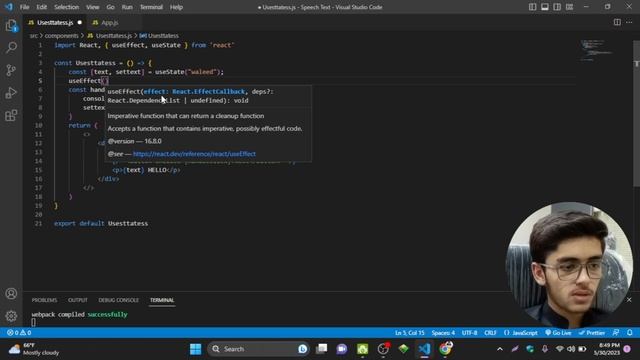Click the components breadcrumb segment
The height and width of the screenshot is (360, 640).
click(61, 36)
